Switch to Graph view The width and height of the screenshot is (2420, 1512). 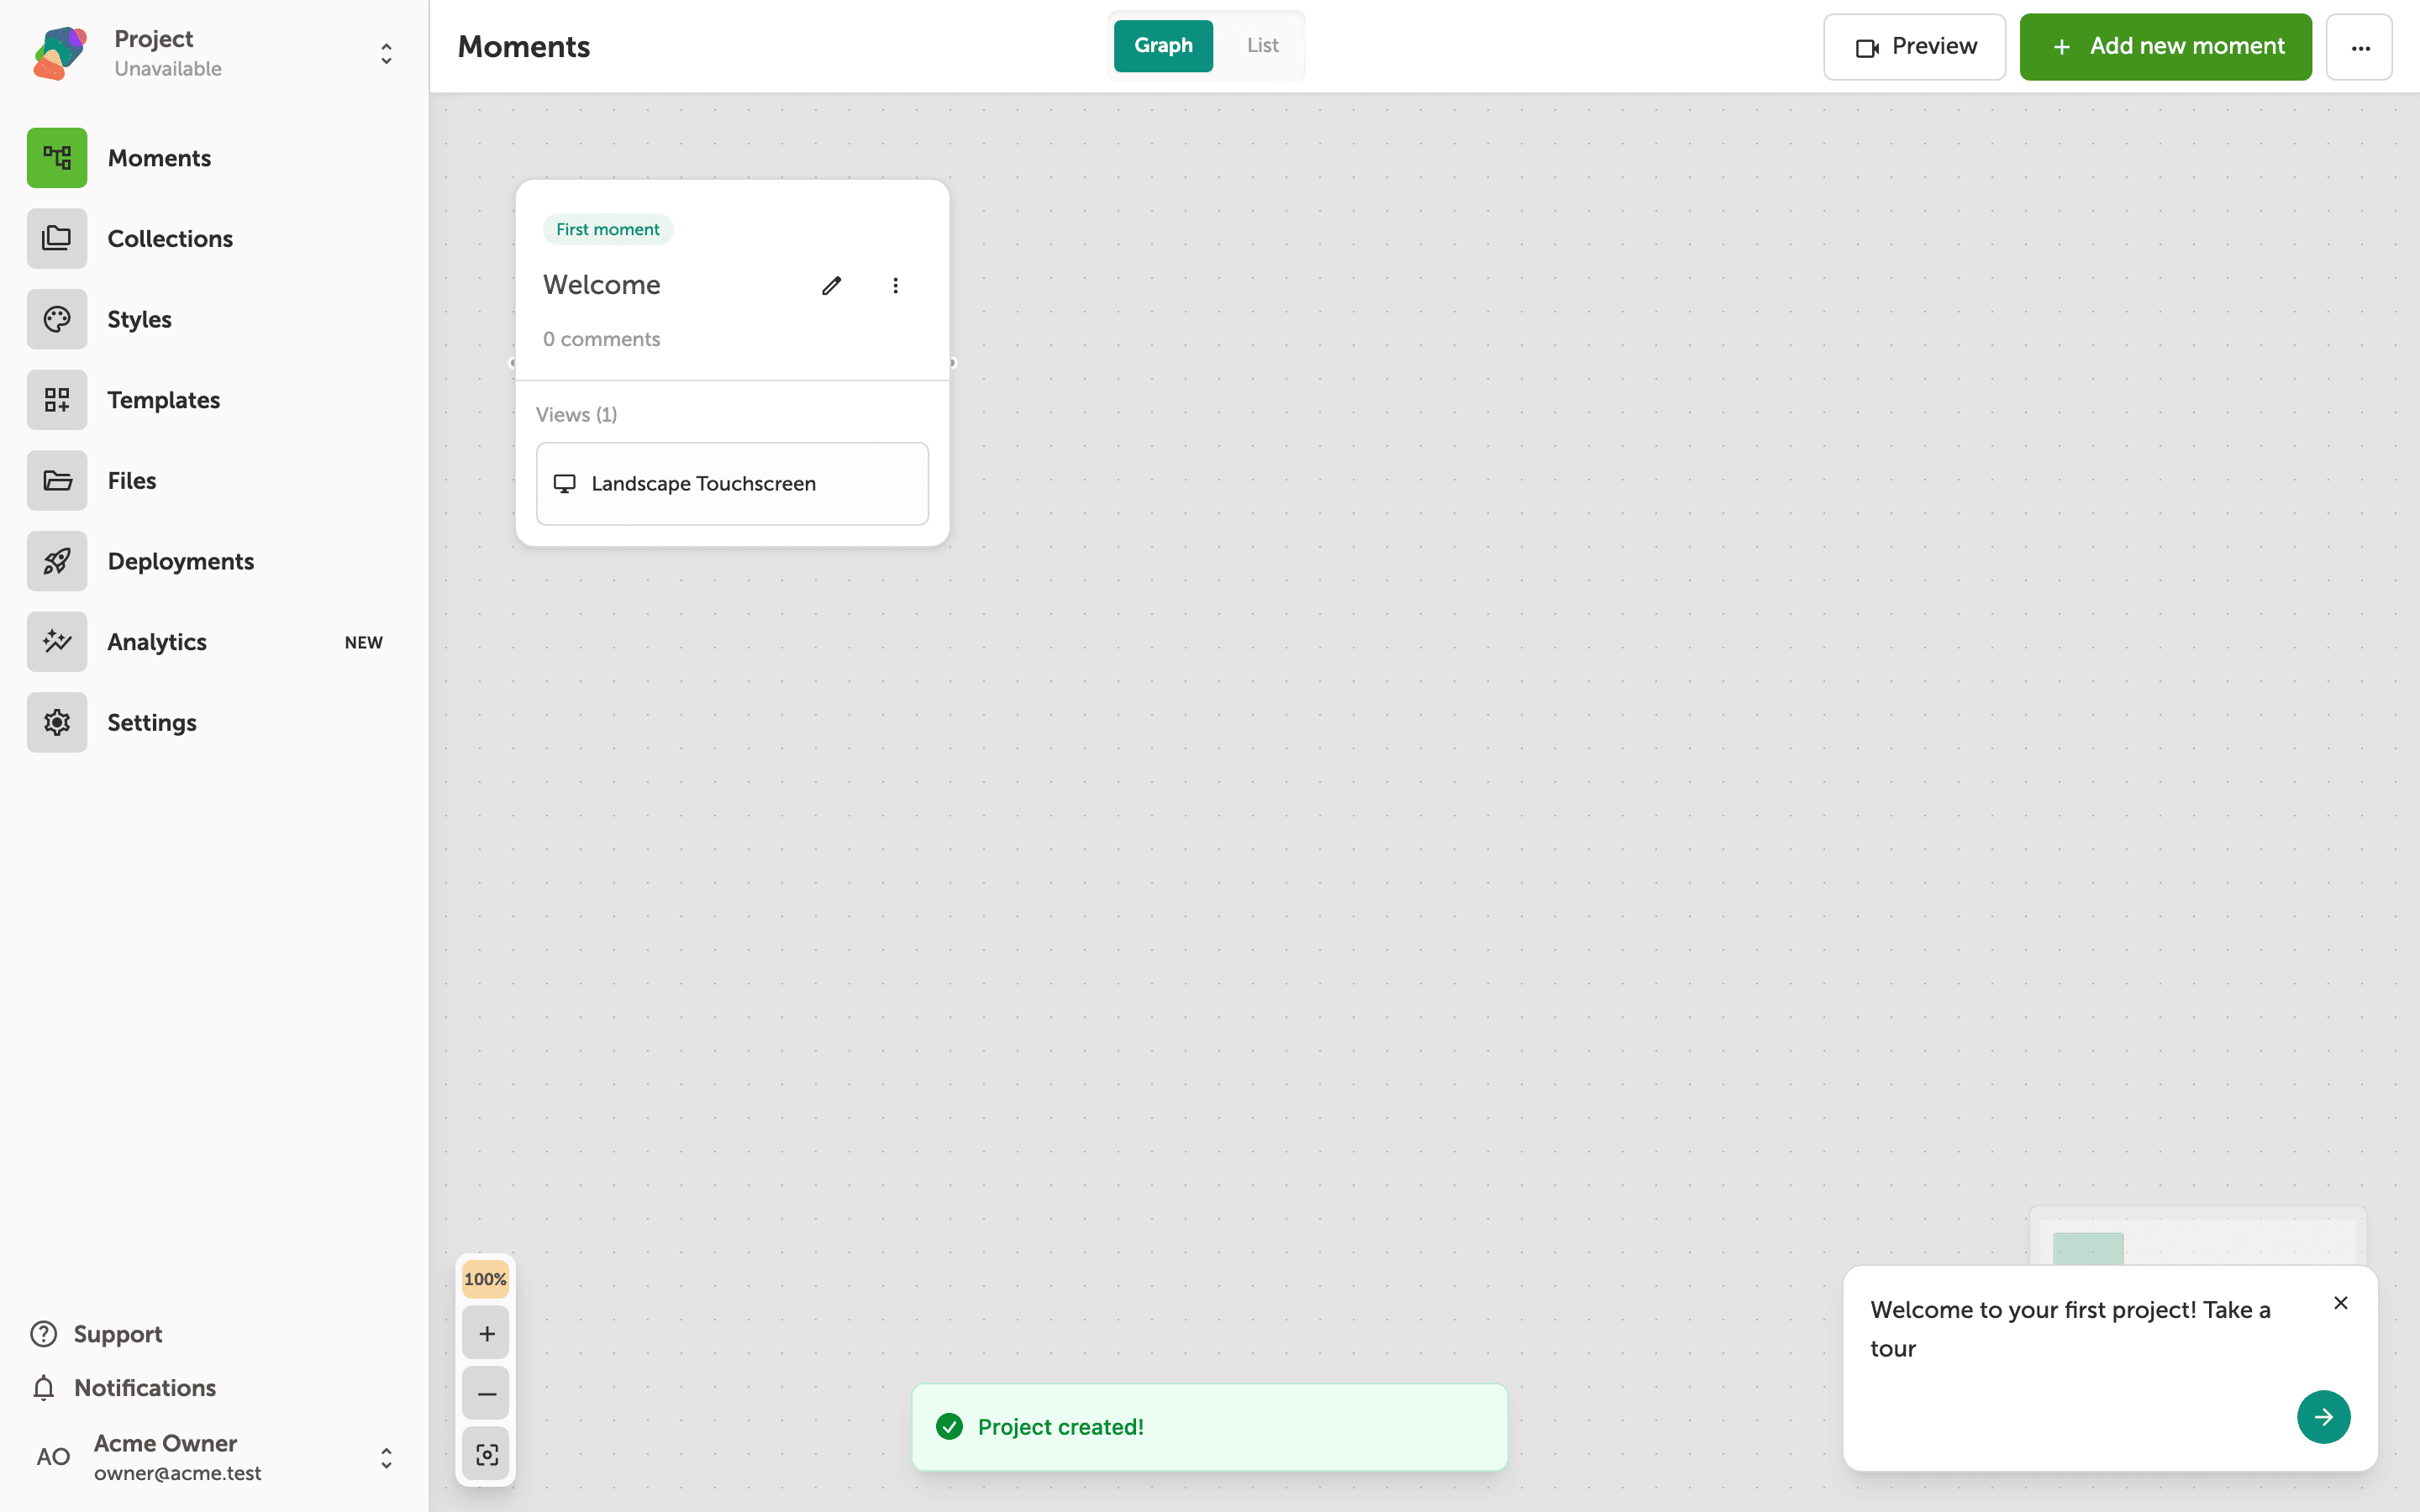pos(1163,46)
